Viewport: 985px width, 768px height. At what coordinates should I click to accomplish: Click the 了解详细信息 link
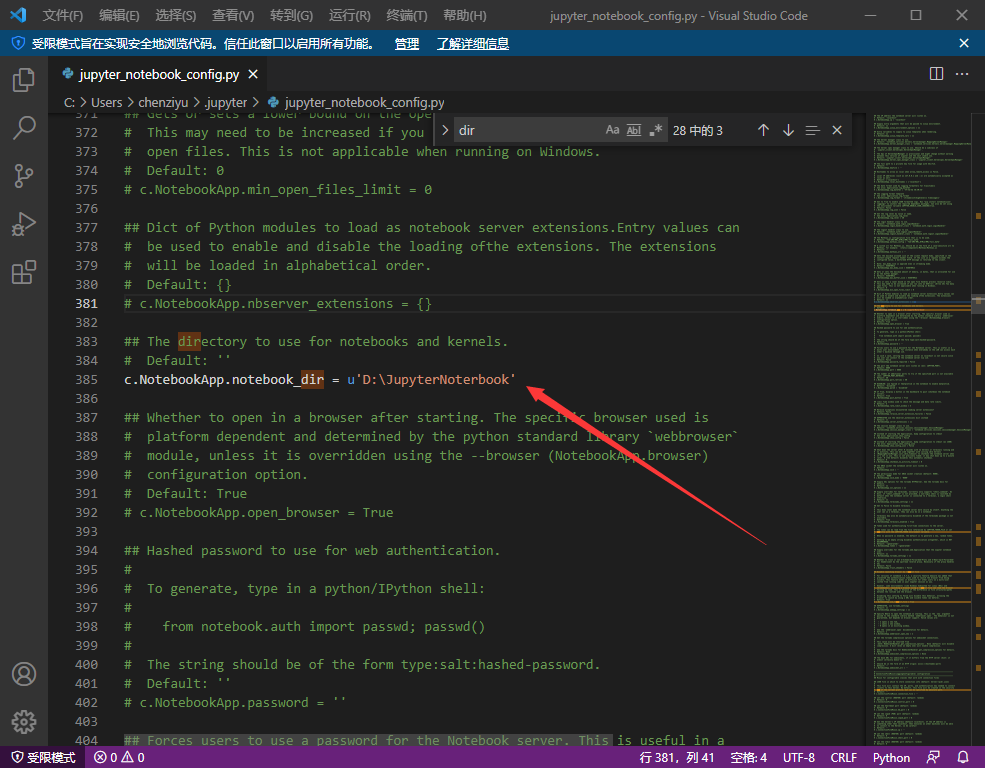[x=472, y=43]
